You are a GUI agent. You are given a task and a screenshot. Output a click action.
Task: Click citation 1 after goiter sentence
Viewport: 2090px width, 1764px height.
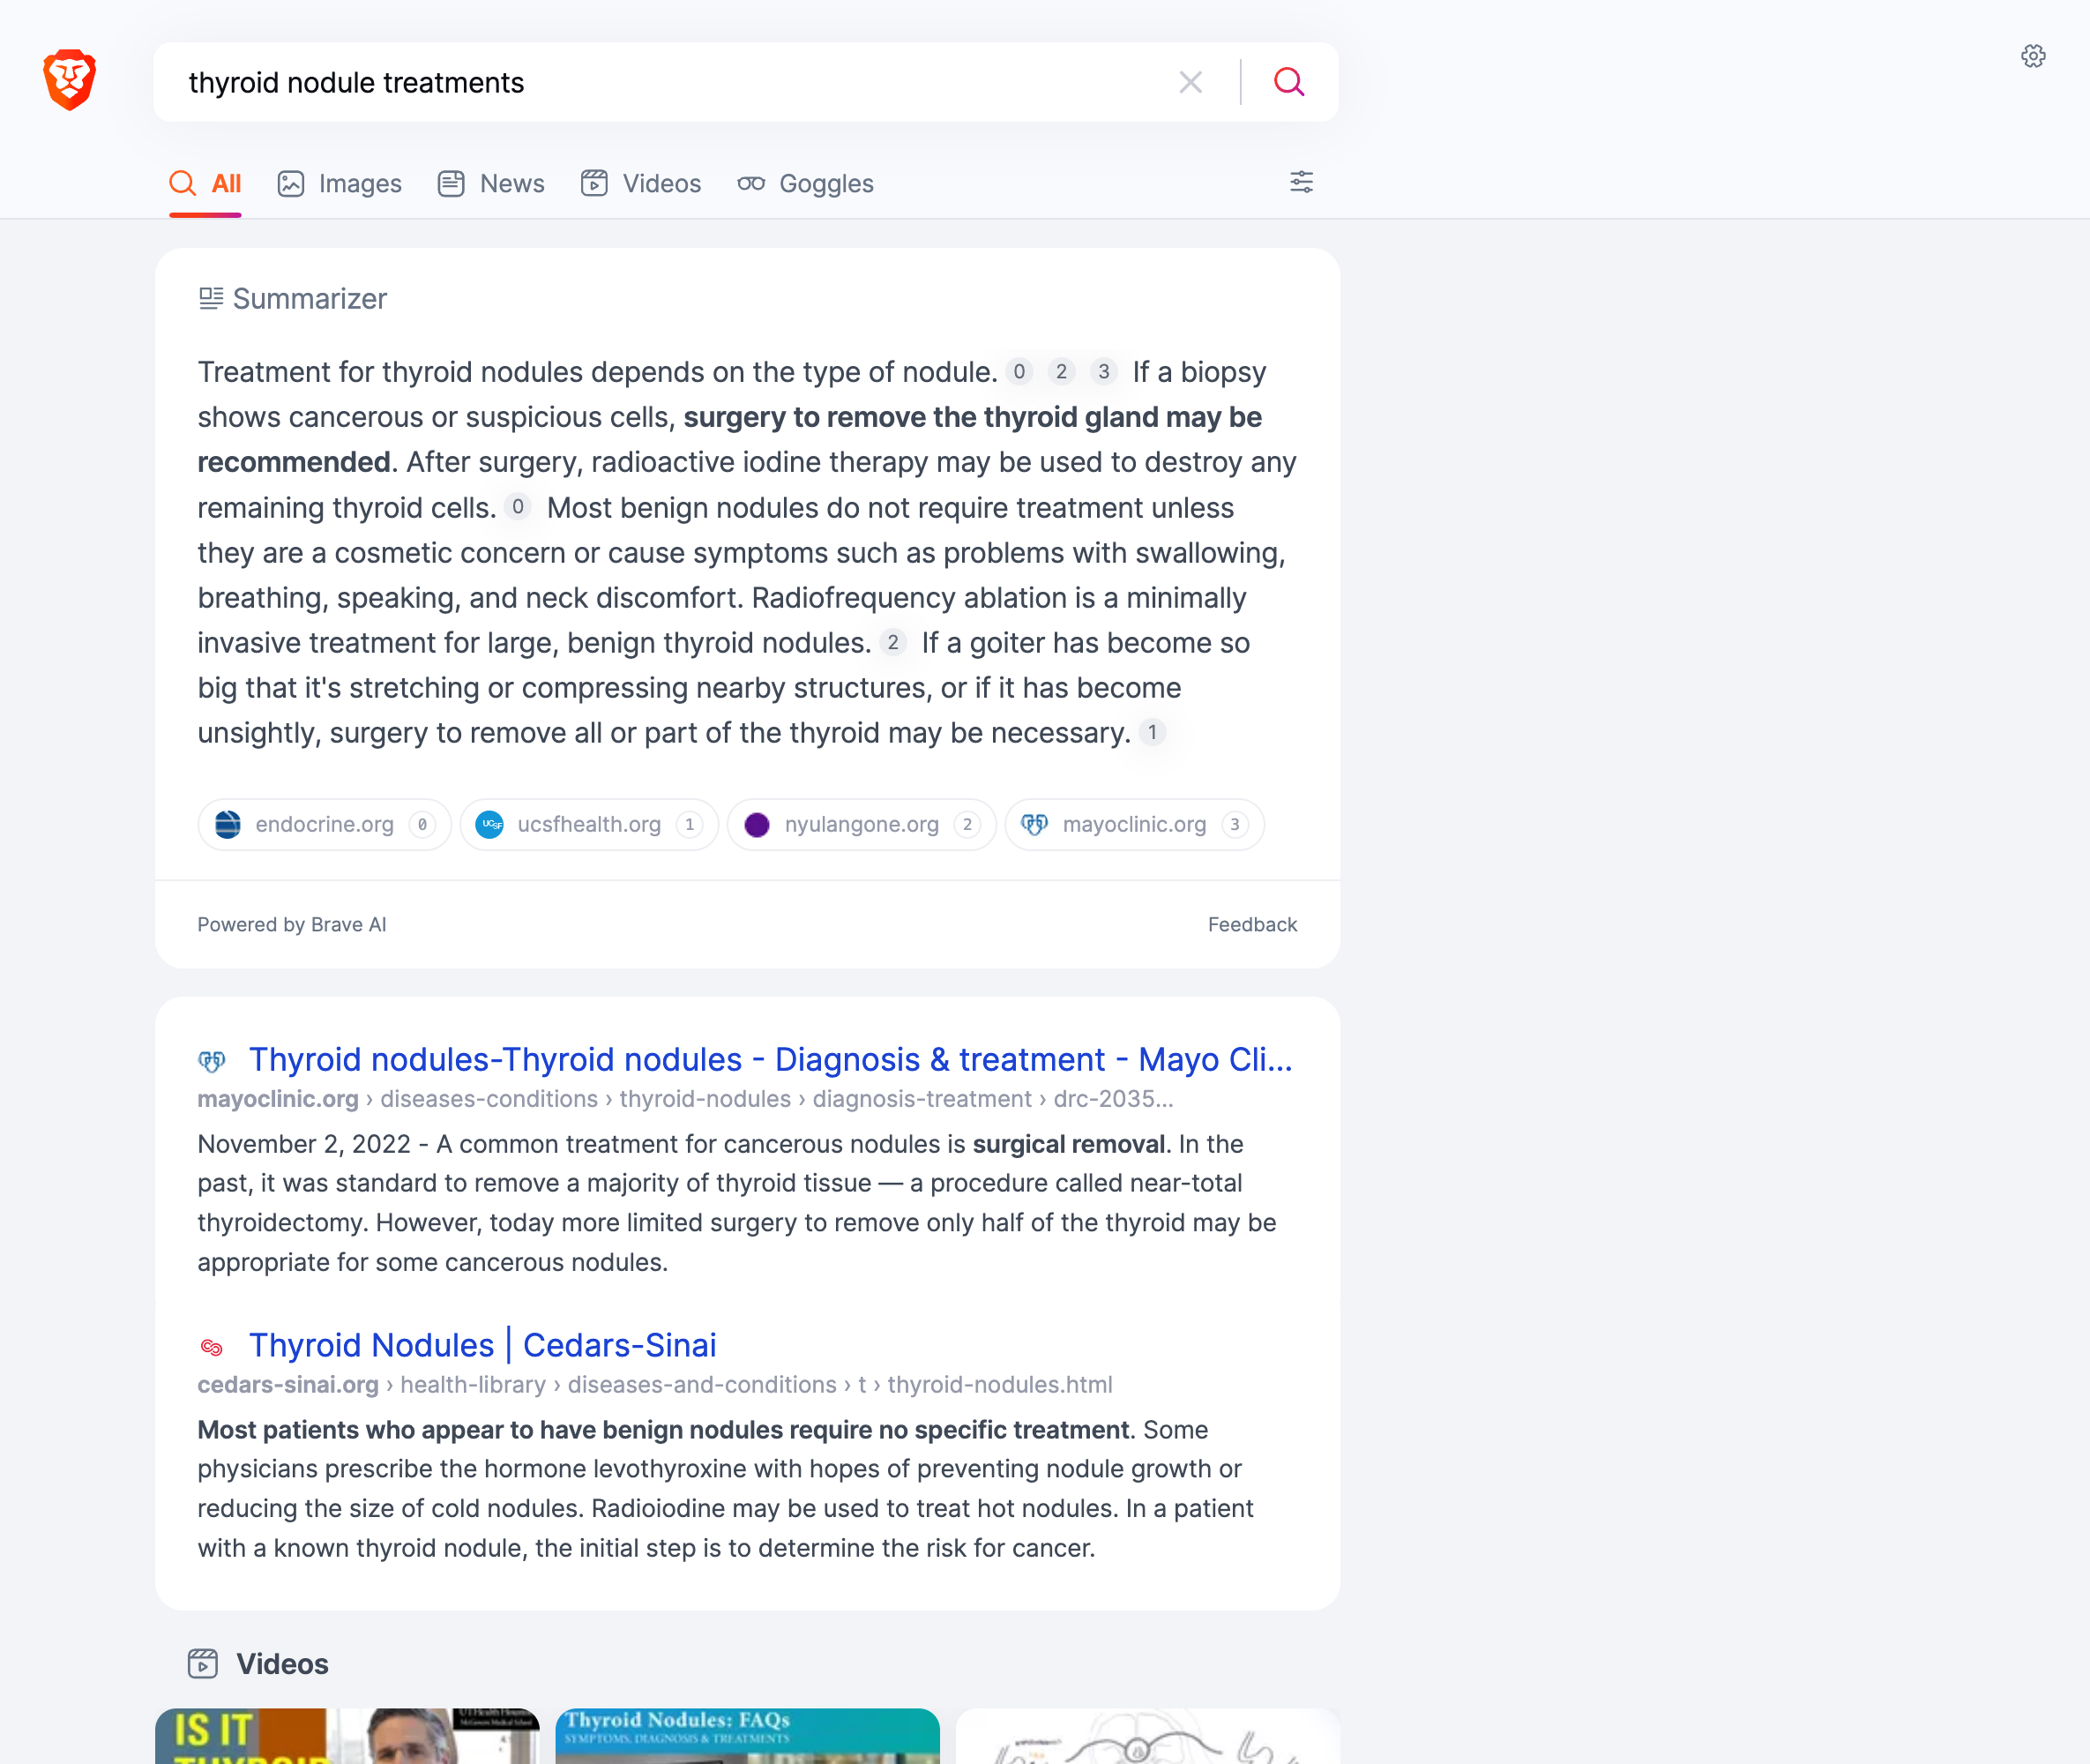(x=1152, y=732)
